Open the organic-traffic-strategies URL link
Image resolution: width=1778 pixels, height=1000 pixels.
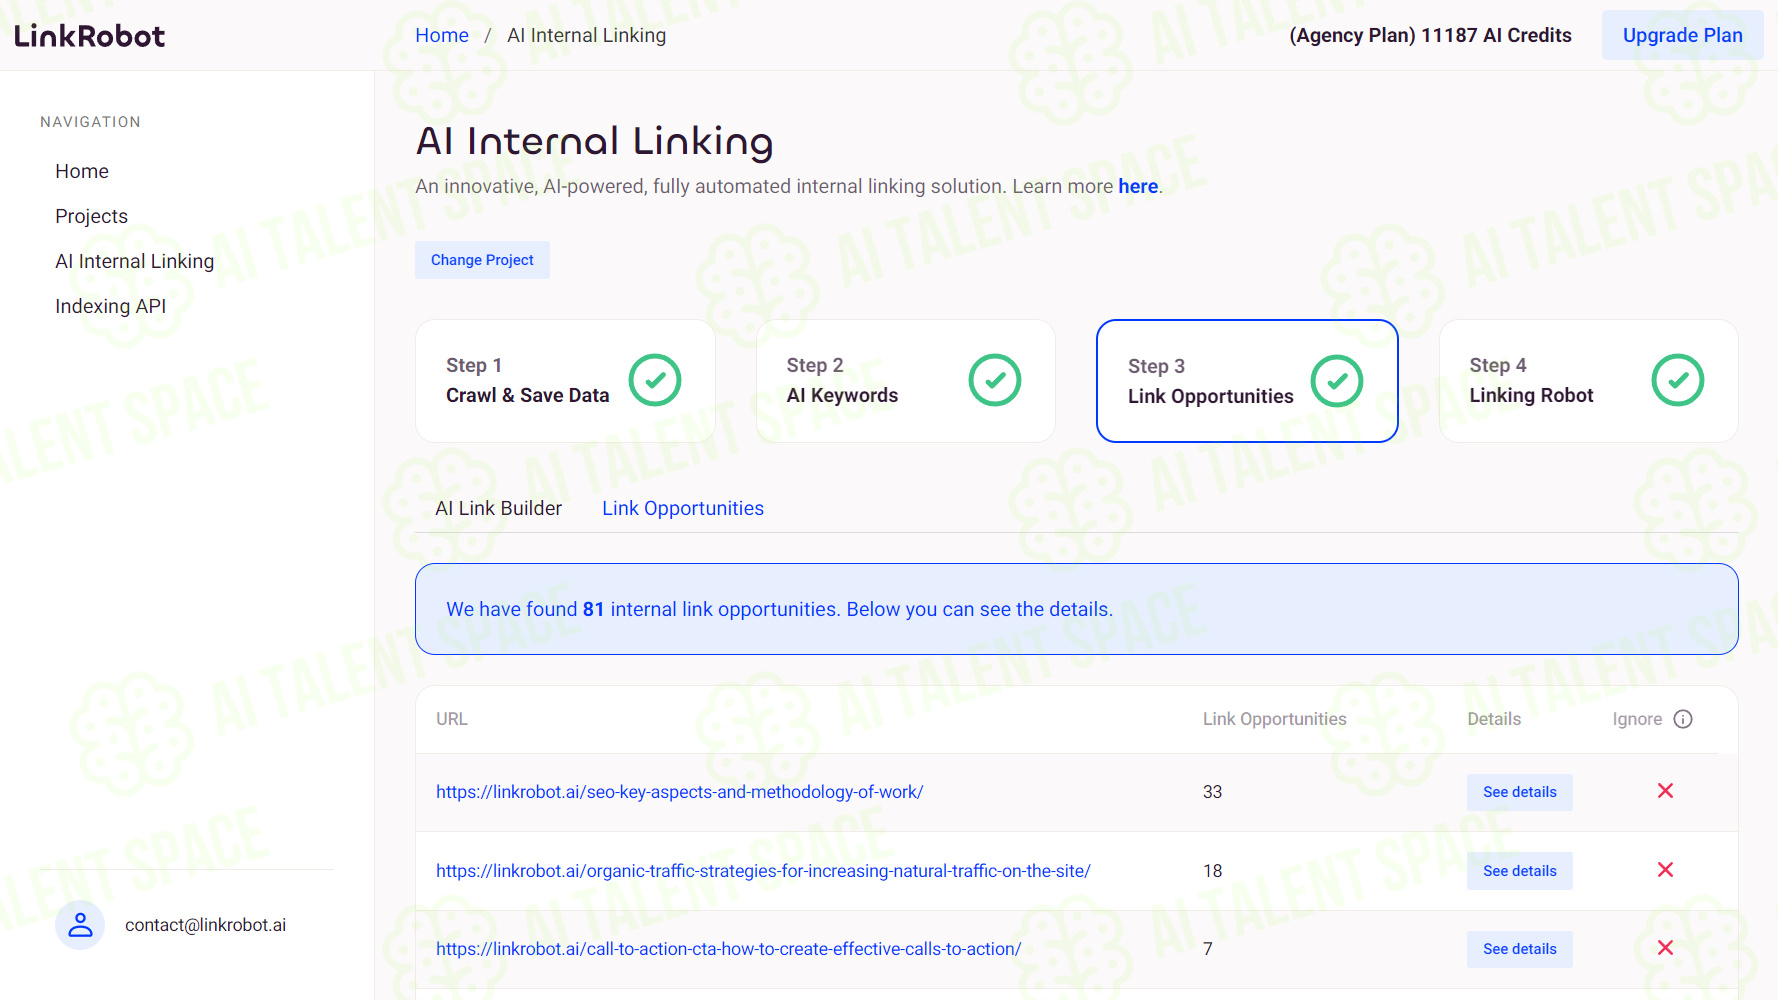(x=763, y=871)
